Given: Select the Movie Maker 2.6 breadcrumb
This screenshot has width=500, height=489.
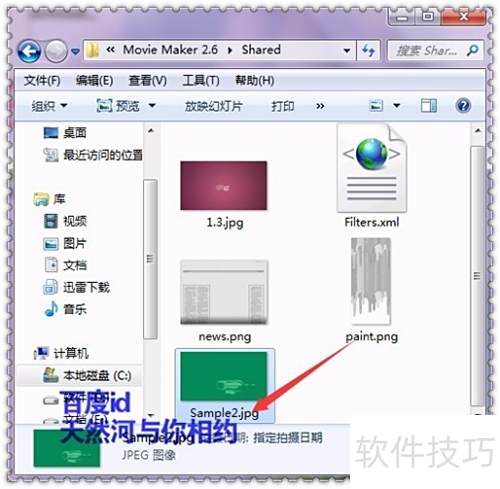Looking at the screenshot, I should click(x=170, y=50).
